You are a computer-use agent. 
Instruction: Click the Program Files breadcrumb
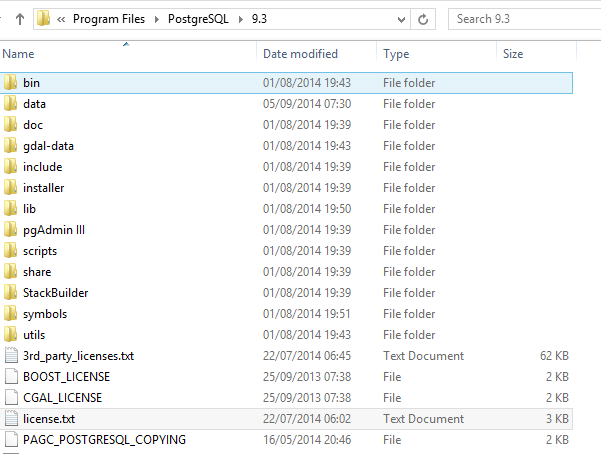(109, 19)
